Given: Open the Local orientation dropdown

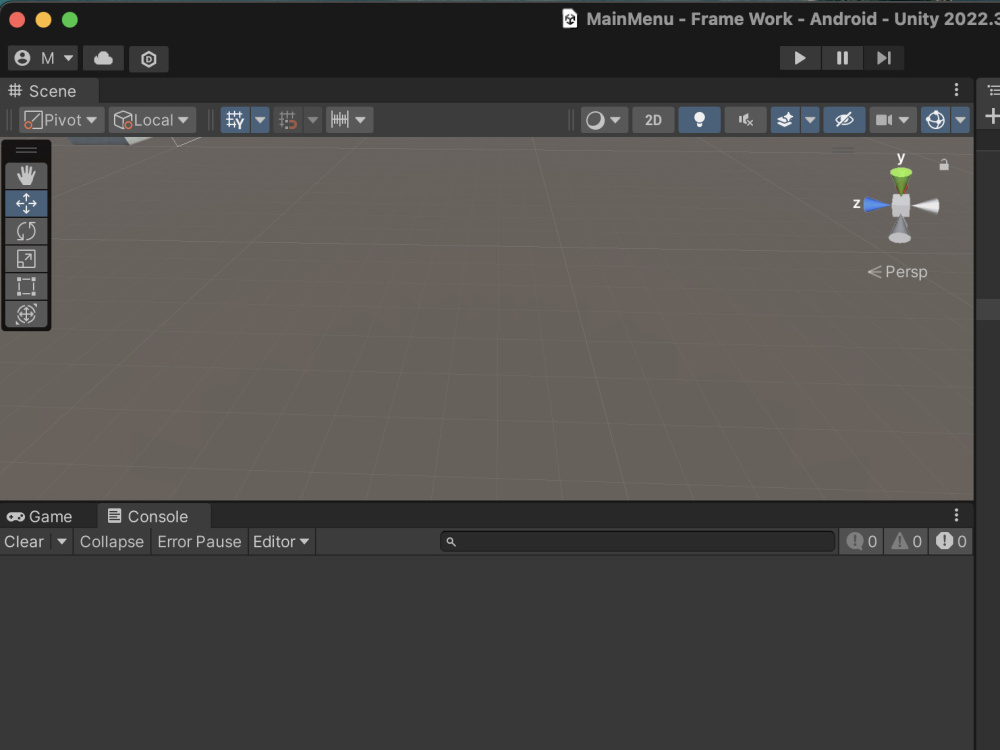Looking at the screenshot, I should coord(152,119).
